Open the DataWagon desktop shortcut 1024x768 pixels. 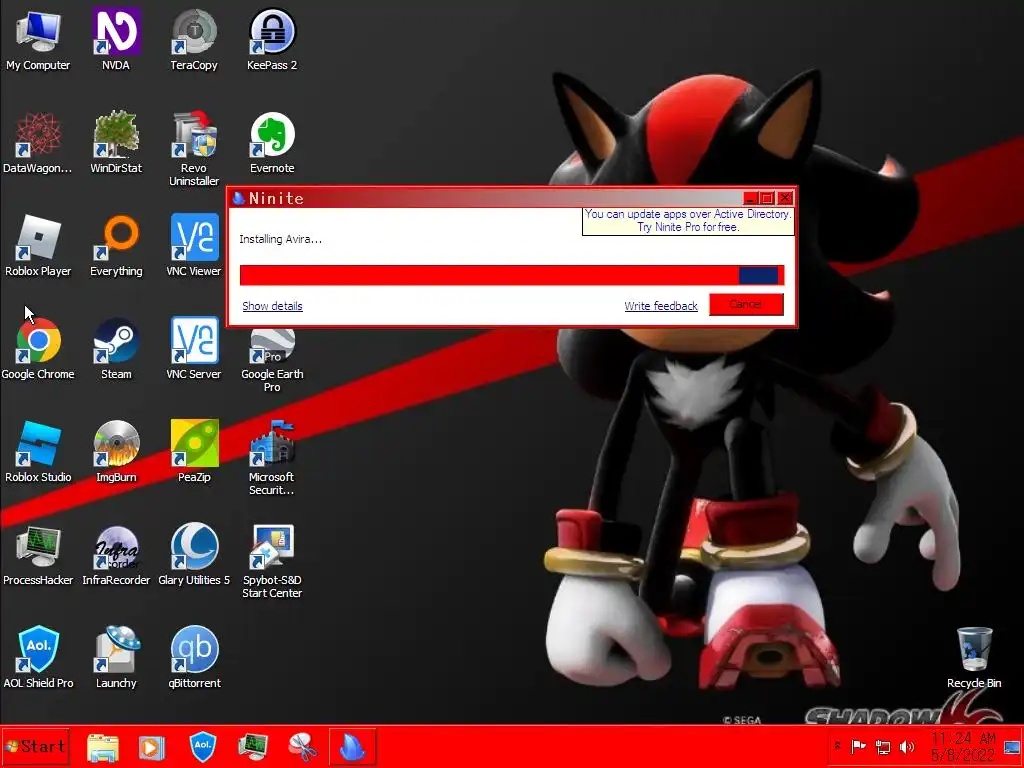pos(38,142)
